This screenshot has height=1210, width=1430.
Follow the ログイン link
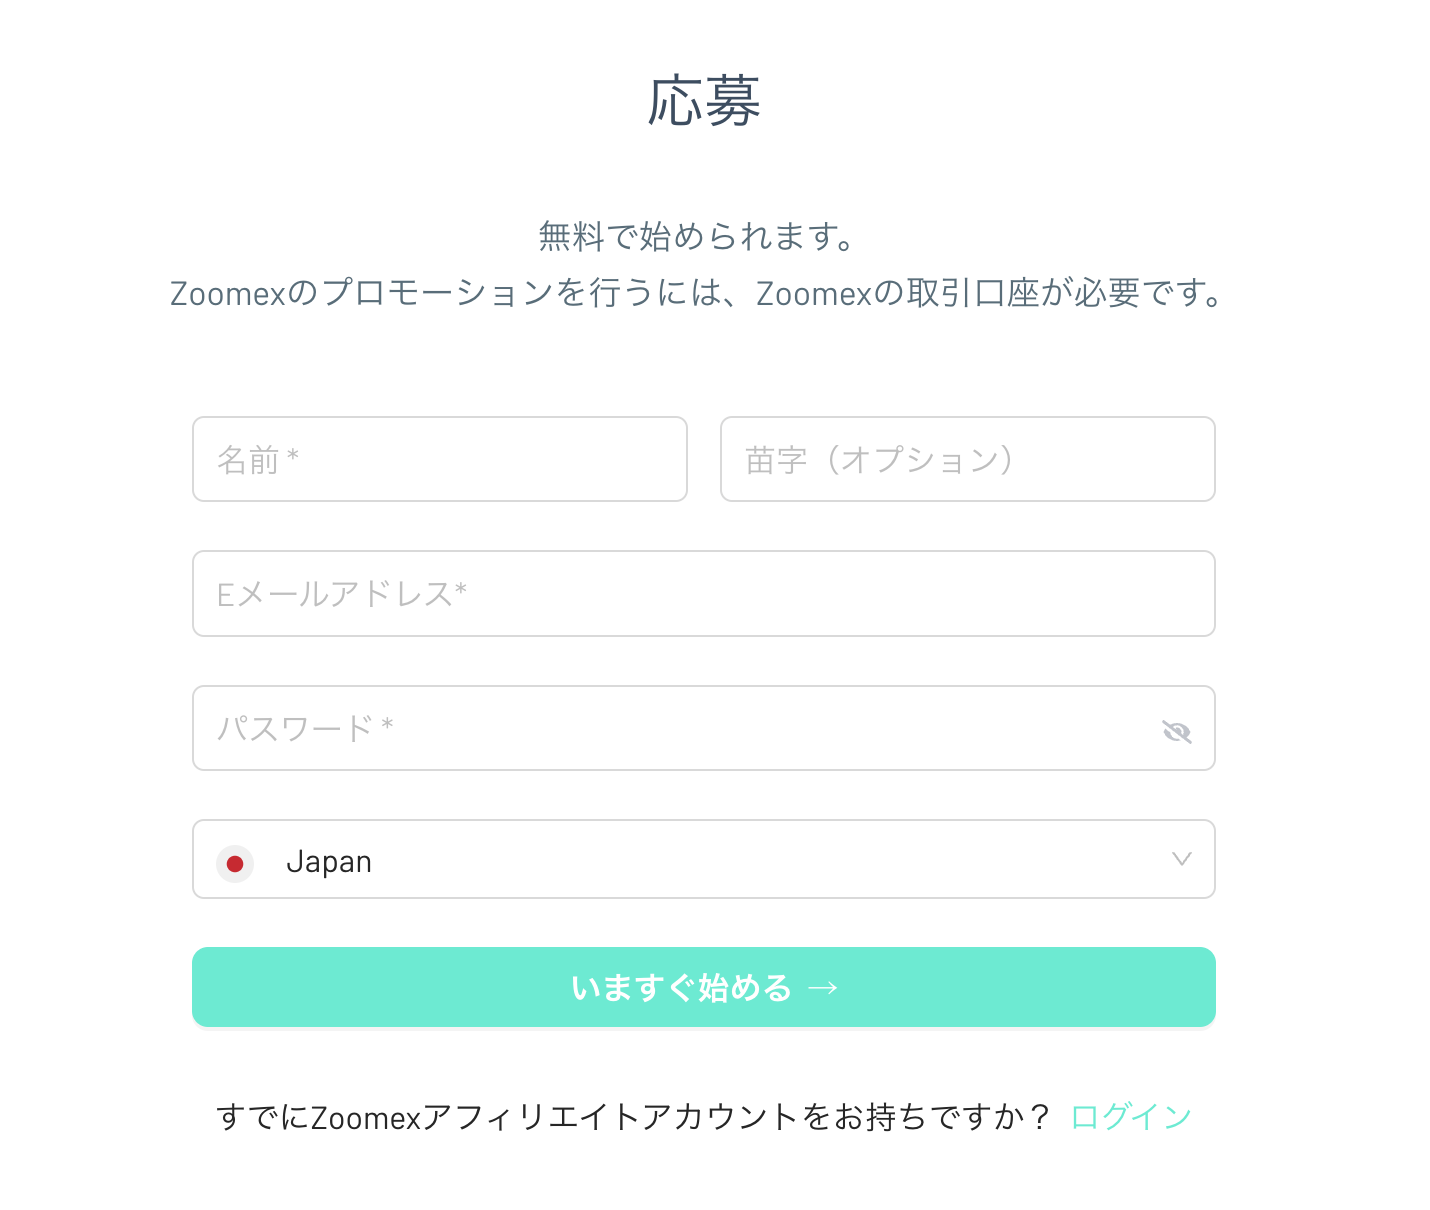click(1131, 1116)
